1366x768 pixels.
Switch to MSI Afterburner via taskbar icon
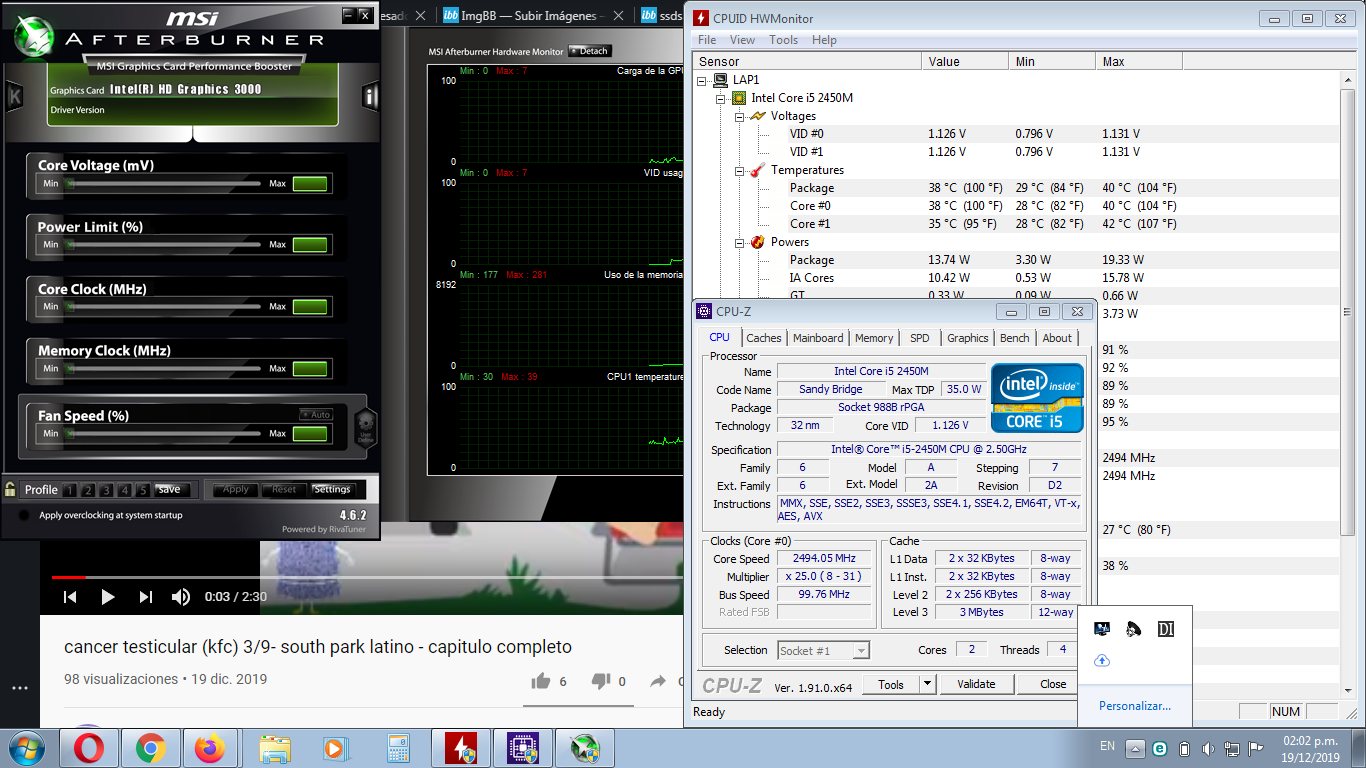point(584,748)
